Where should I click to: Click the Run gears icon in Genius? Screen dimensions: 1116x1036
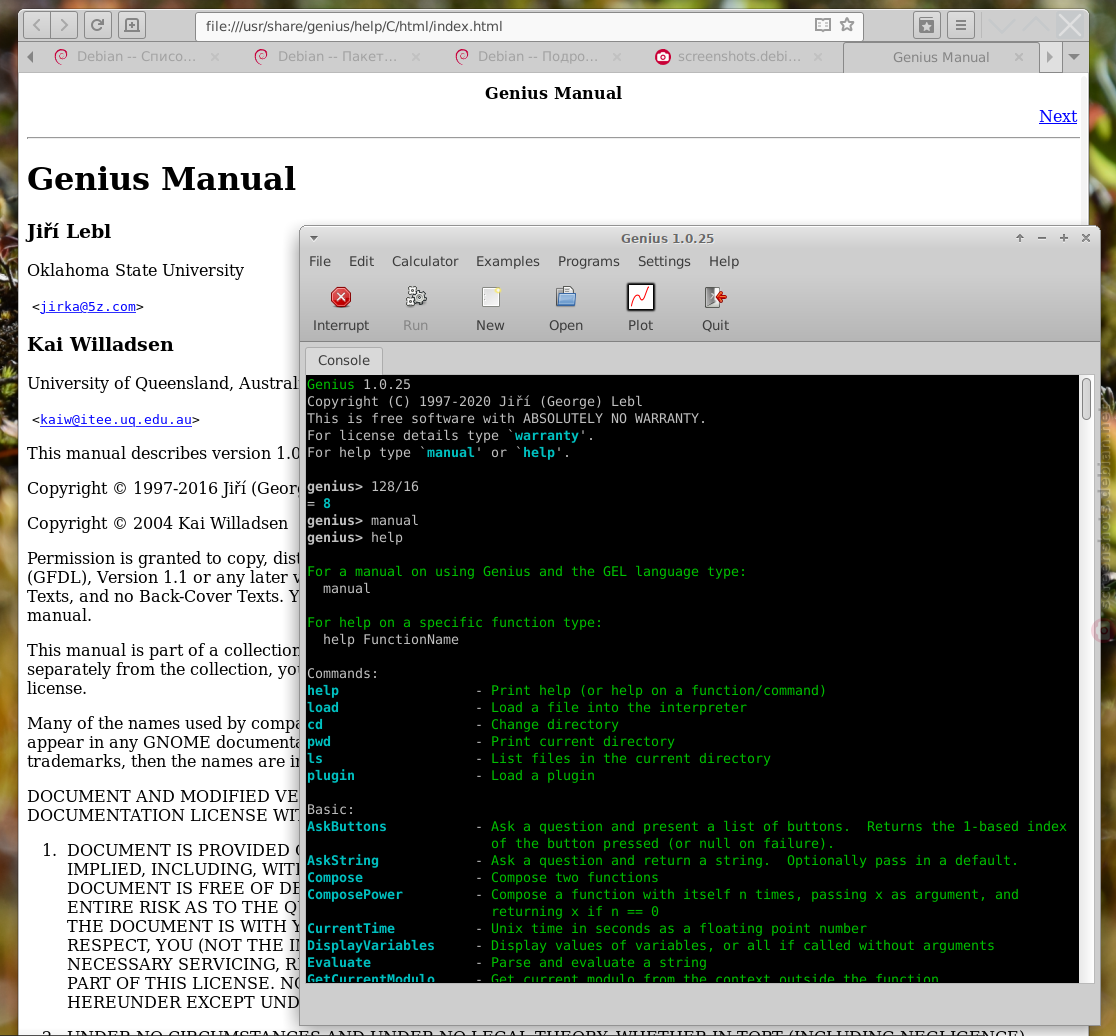click(416, 297)
